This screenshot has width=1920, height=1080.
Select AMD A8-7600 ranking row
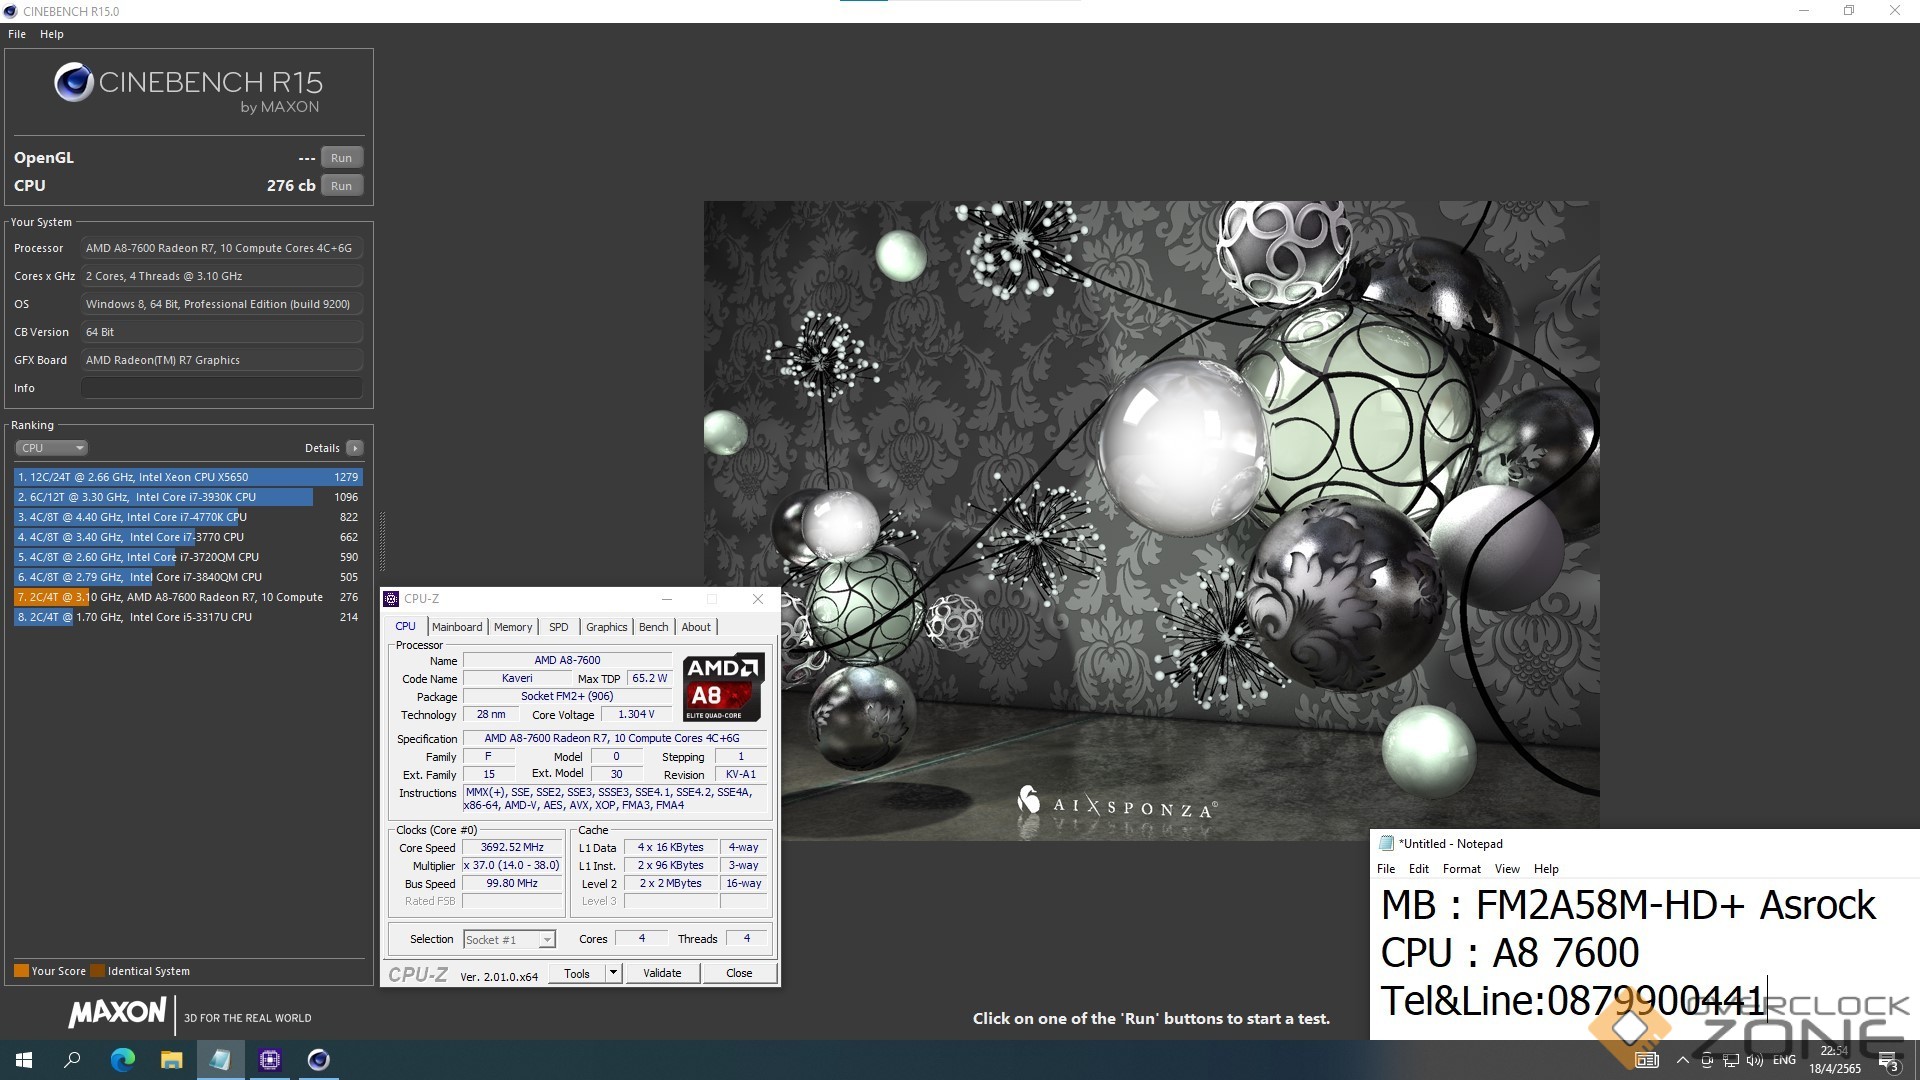(188, 597)
